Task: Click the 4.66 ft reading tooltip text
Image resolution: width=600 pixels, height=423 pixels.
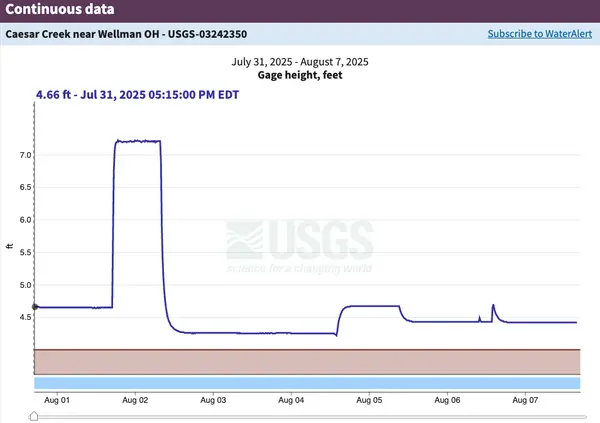Action: pyautogui.click(x=139, y=95)
